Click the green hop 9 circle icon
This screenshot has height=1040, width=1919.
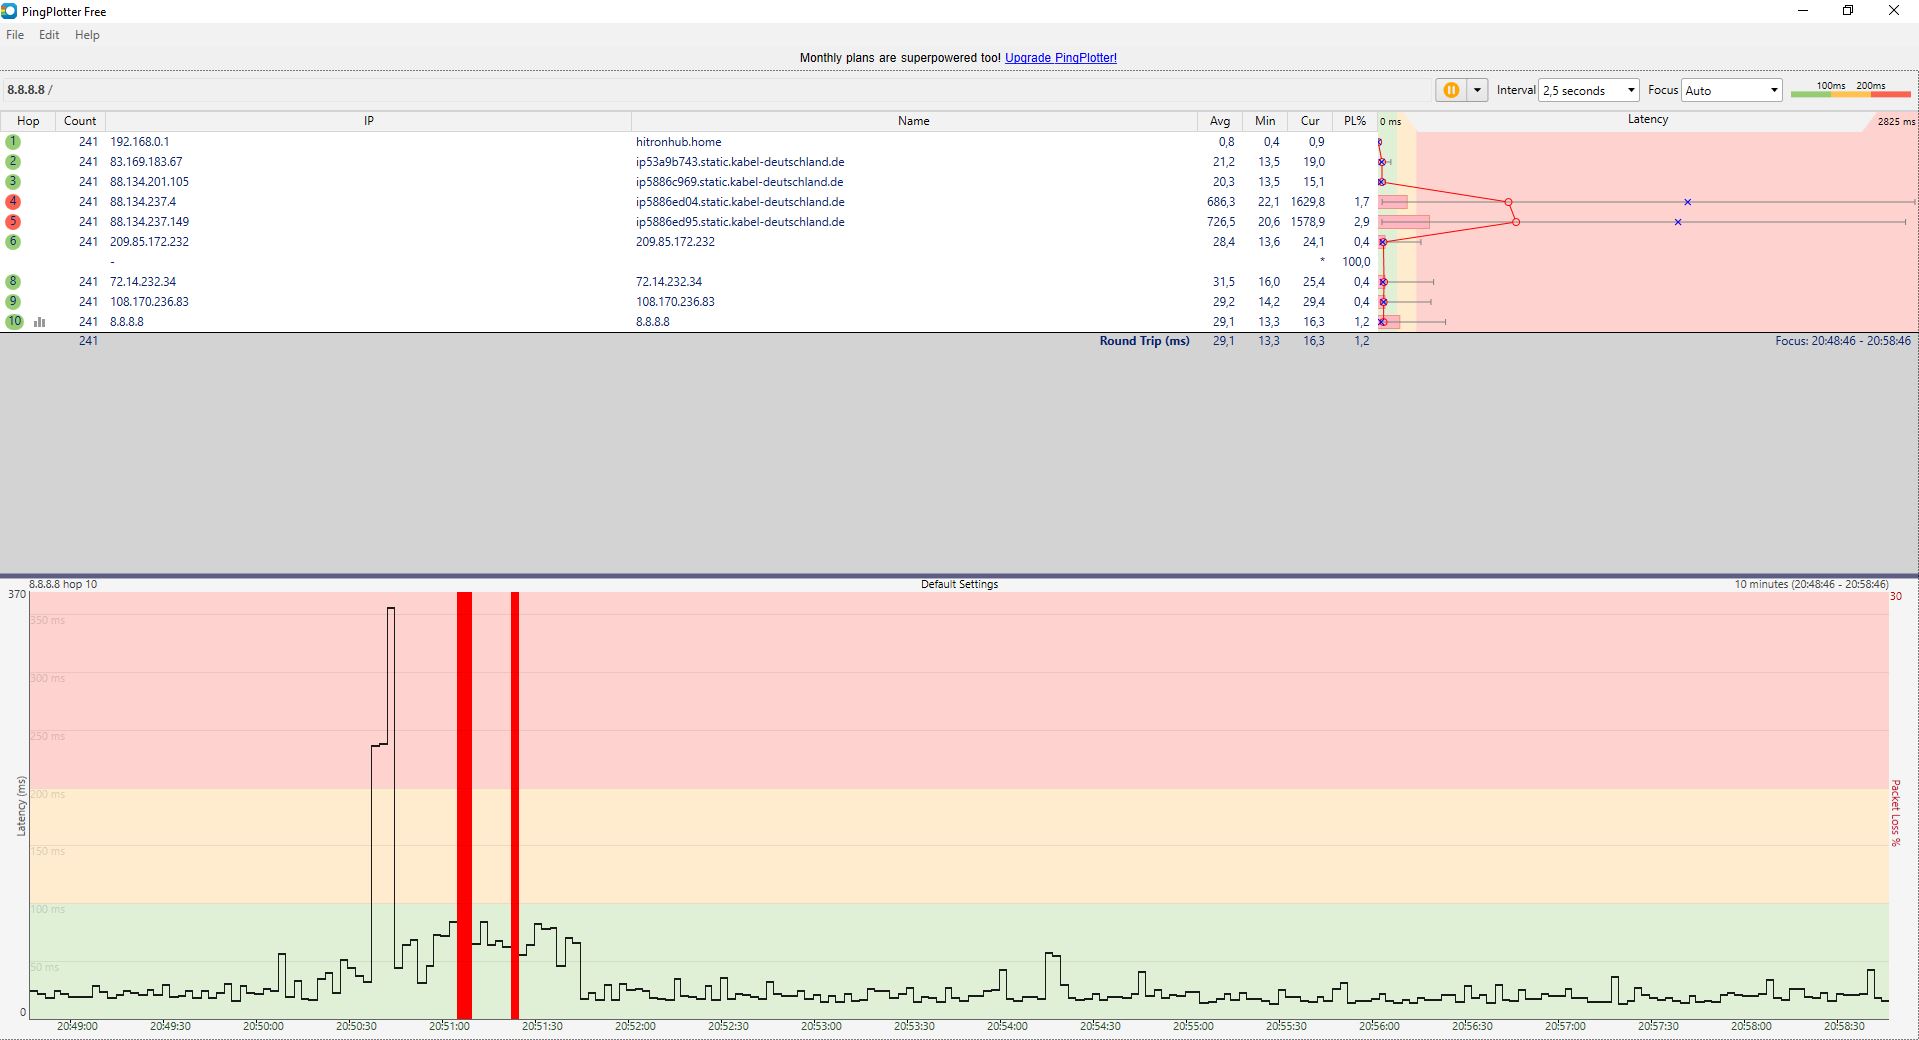coord(13,302)
